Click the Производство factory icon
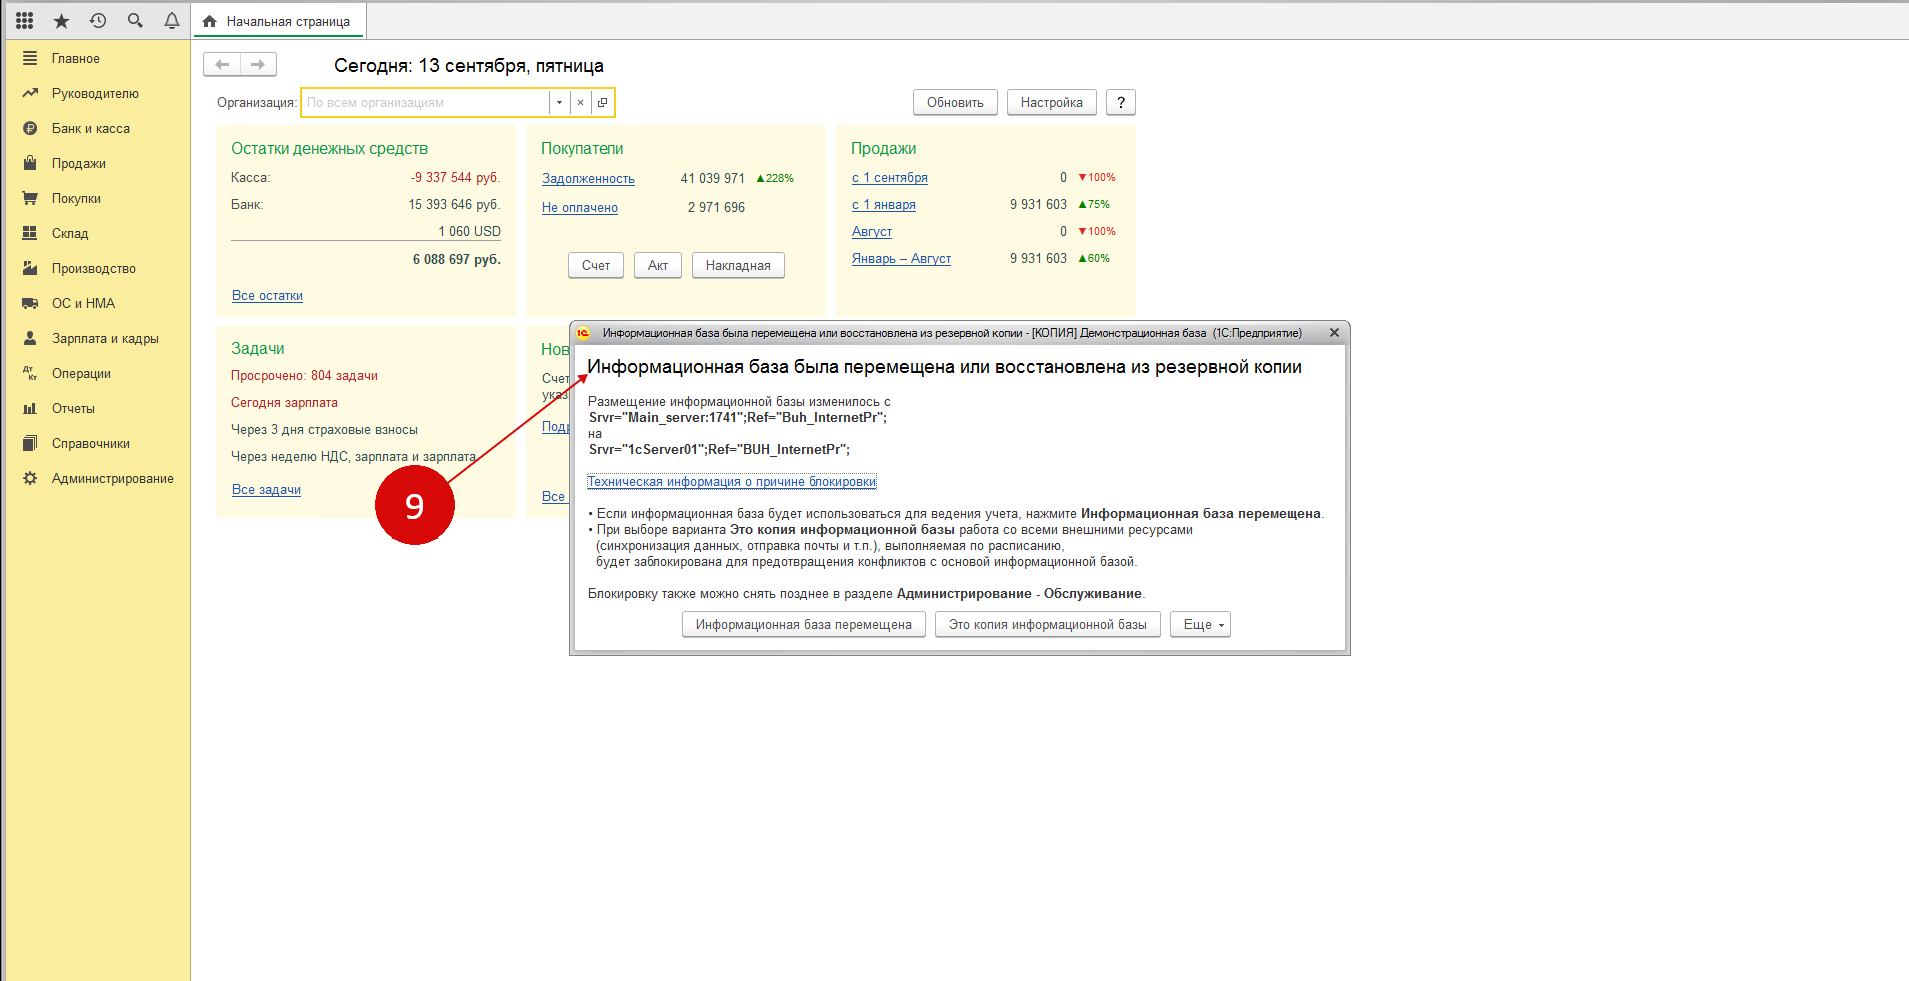This screenshot has height=981, width=1909. (30, 268)
